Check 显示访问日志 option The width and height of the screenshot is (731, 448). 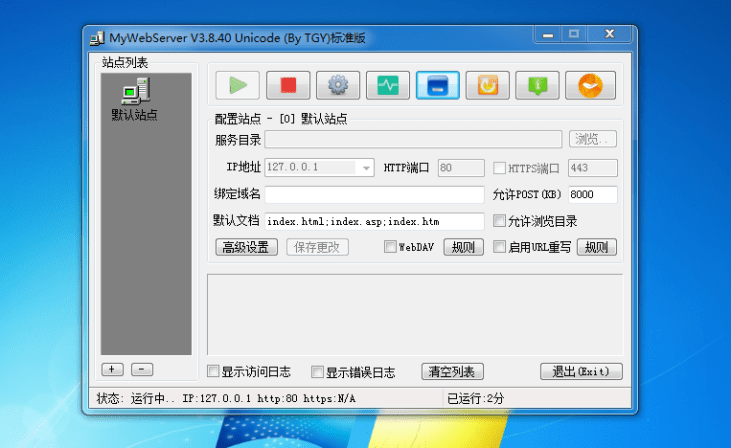213,371
